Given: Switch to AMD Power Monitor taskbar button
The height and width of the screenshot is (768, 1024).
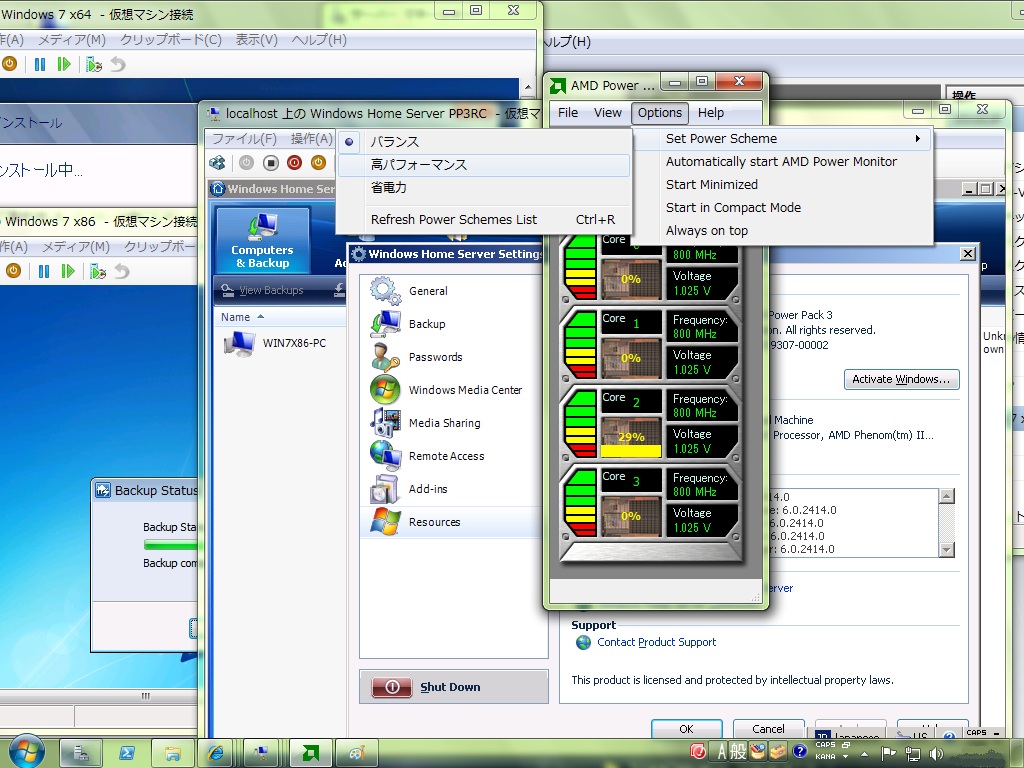Looking at the screenshot, I should [x=310, y=754].
